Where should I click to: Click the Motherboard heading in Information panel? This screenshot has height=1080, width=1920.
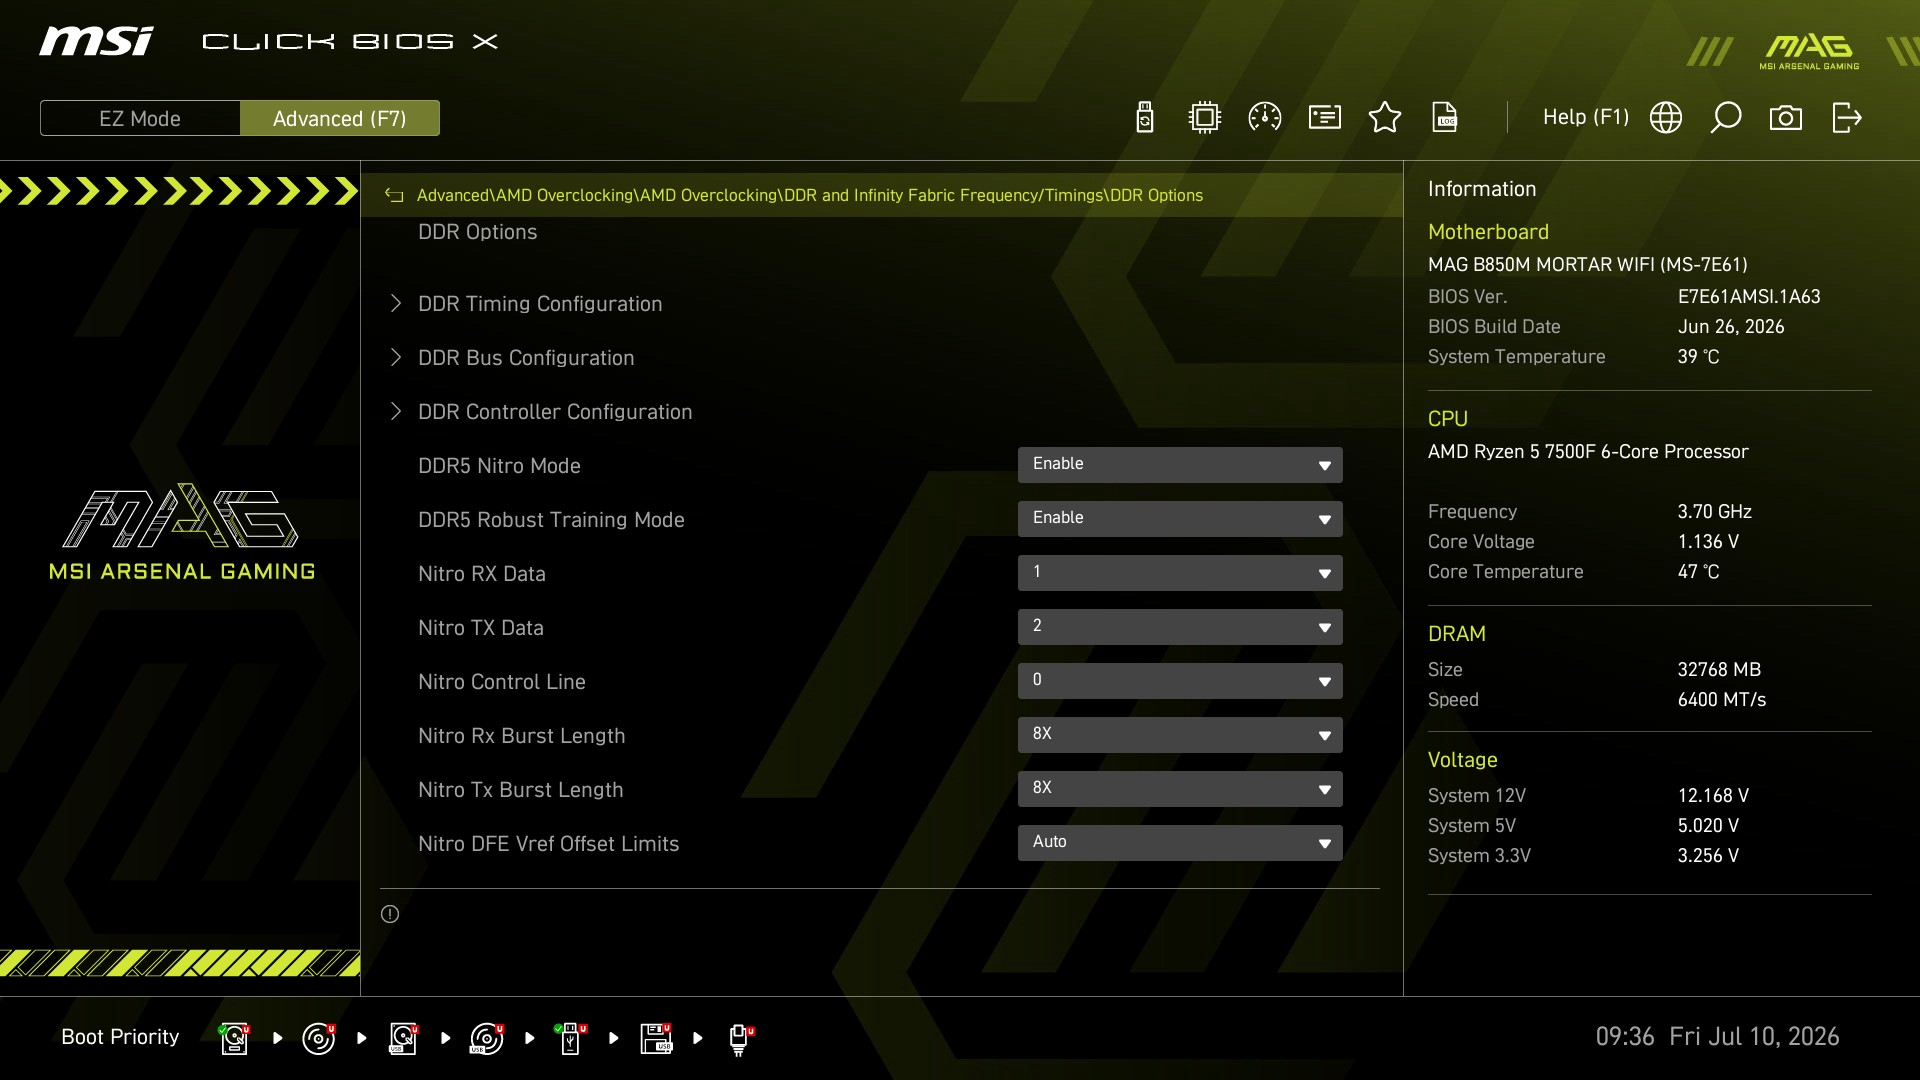(1488, 232)
